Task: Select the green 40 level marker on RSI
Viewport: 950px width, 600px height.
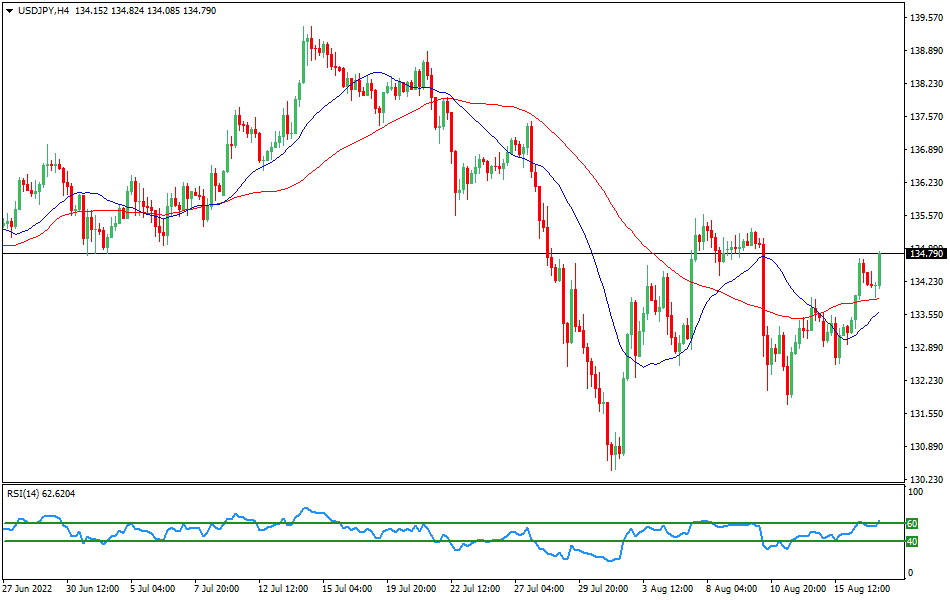Action: (x=910, y=541)
